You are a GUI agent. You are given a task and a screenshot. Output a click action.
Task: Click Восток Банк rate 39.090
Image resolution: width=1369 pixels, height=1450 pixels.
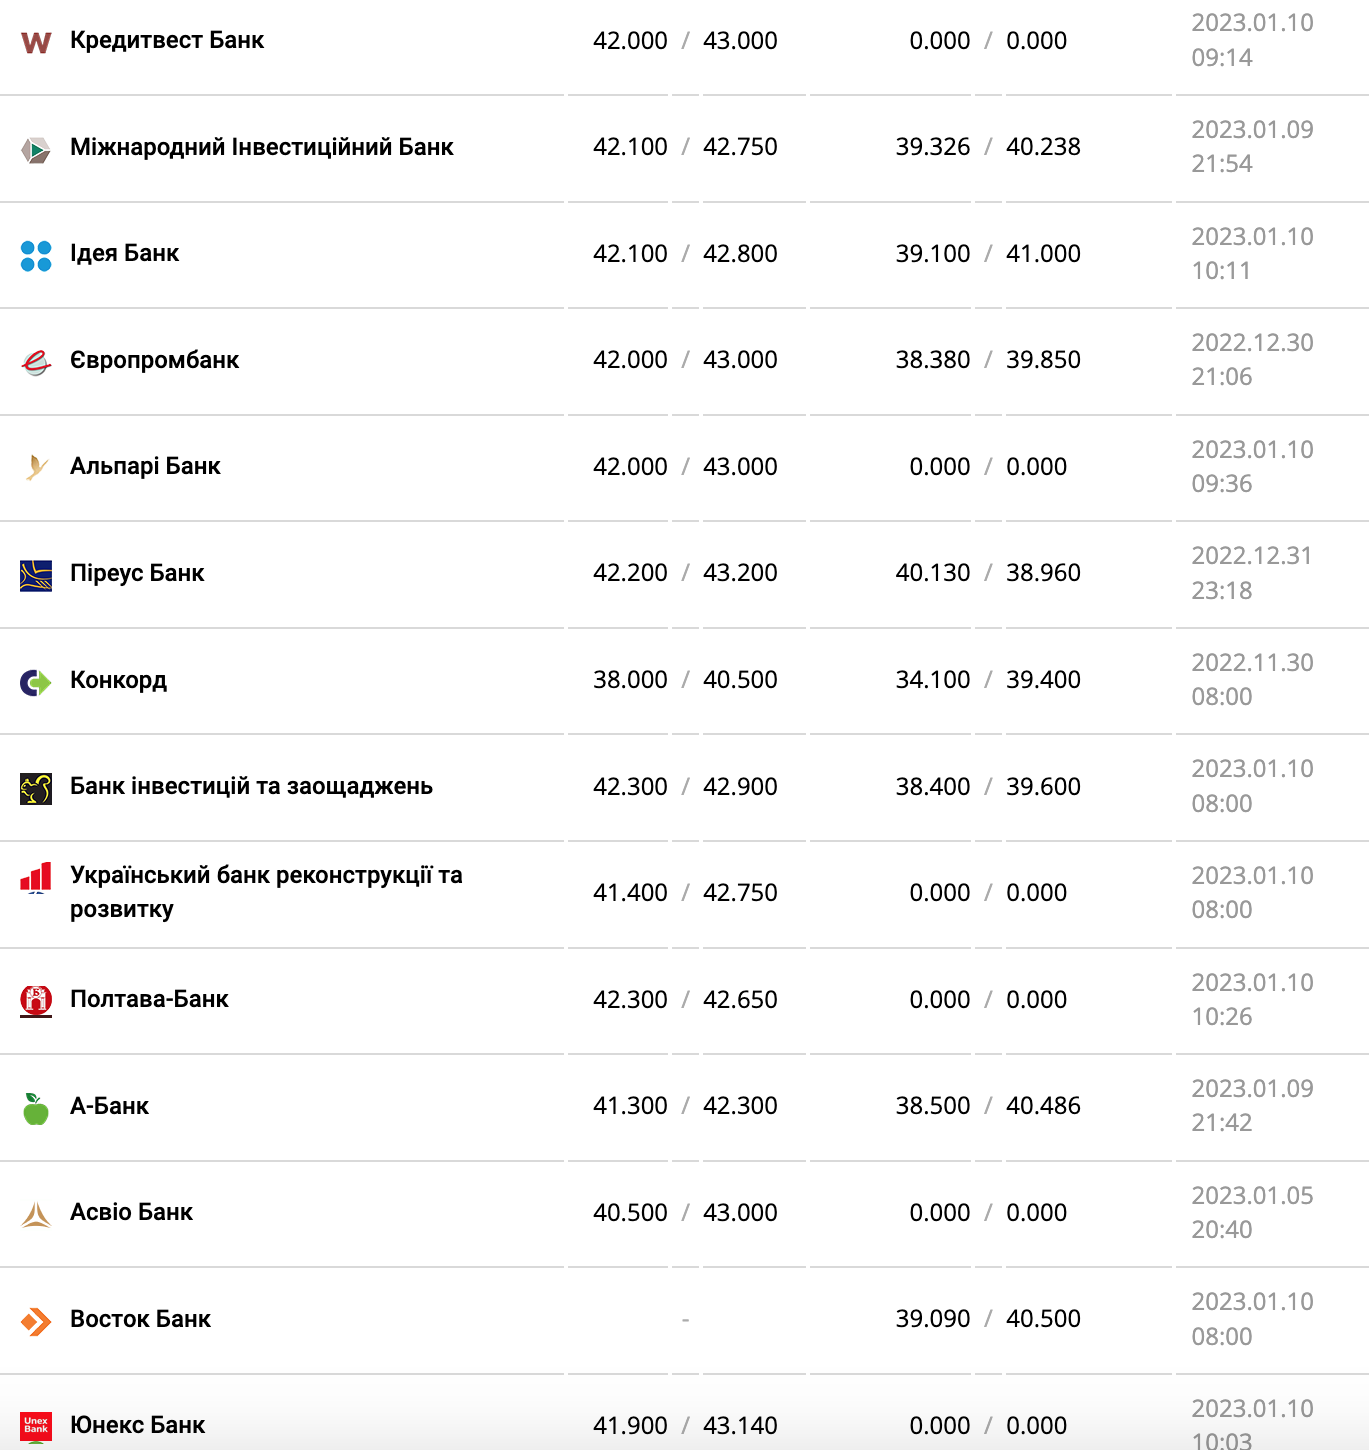click(932, 1319)
